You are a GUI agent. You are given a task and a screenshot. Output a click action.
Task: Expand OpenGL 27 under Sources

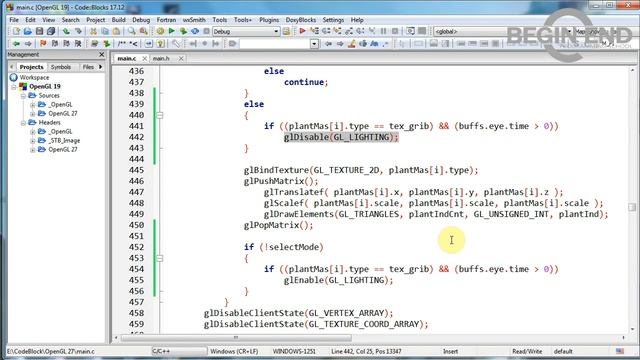pos(32,113)
